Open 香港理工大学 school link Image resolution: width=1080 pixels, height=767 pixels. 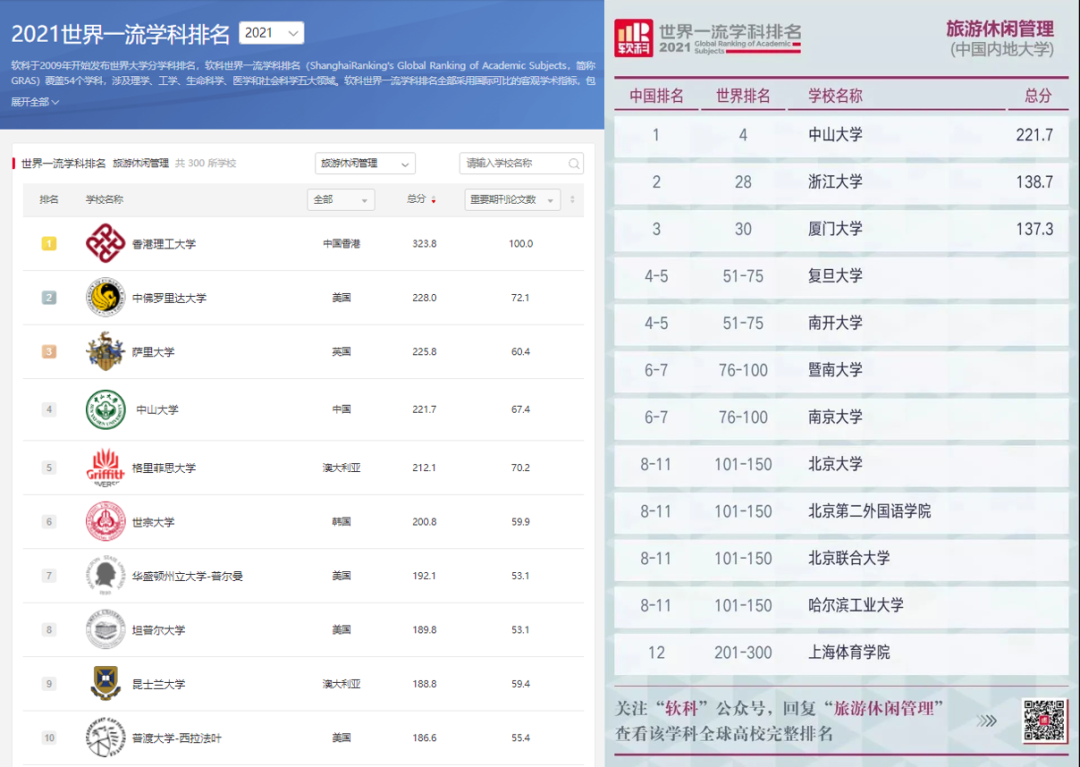pos(164,244)
